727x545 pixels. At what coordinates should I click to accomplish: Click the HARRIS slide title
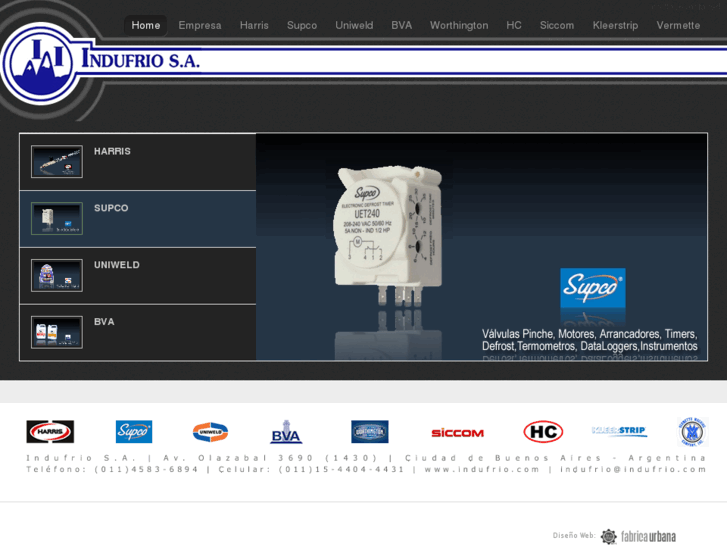[112, 151]
